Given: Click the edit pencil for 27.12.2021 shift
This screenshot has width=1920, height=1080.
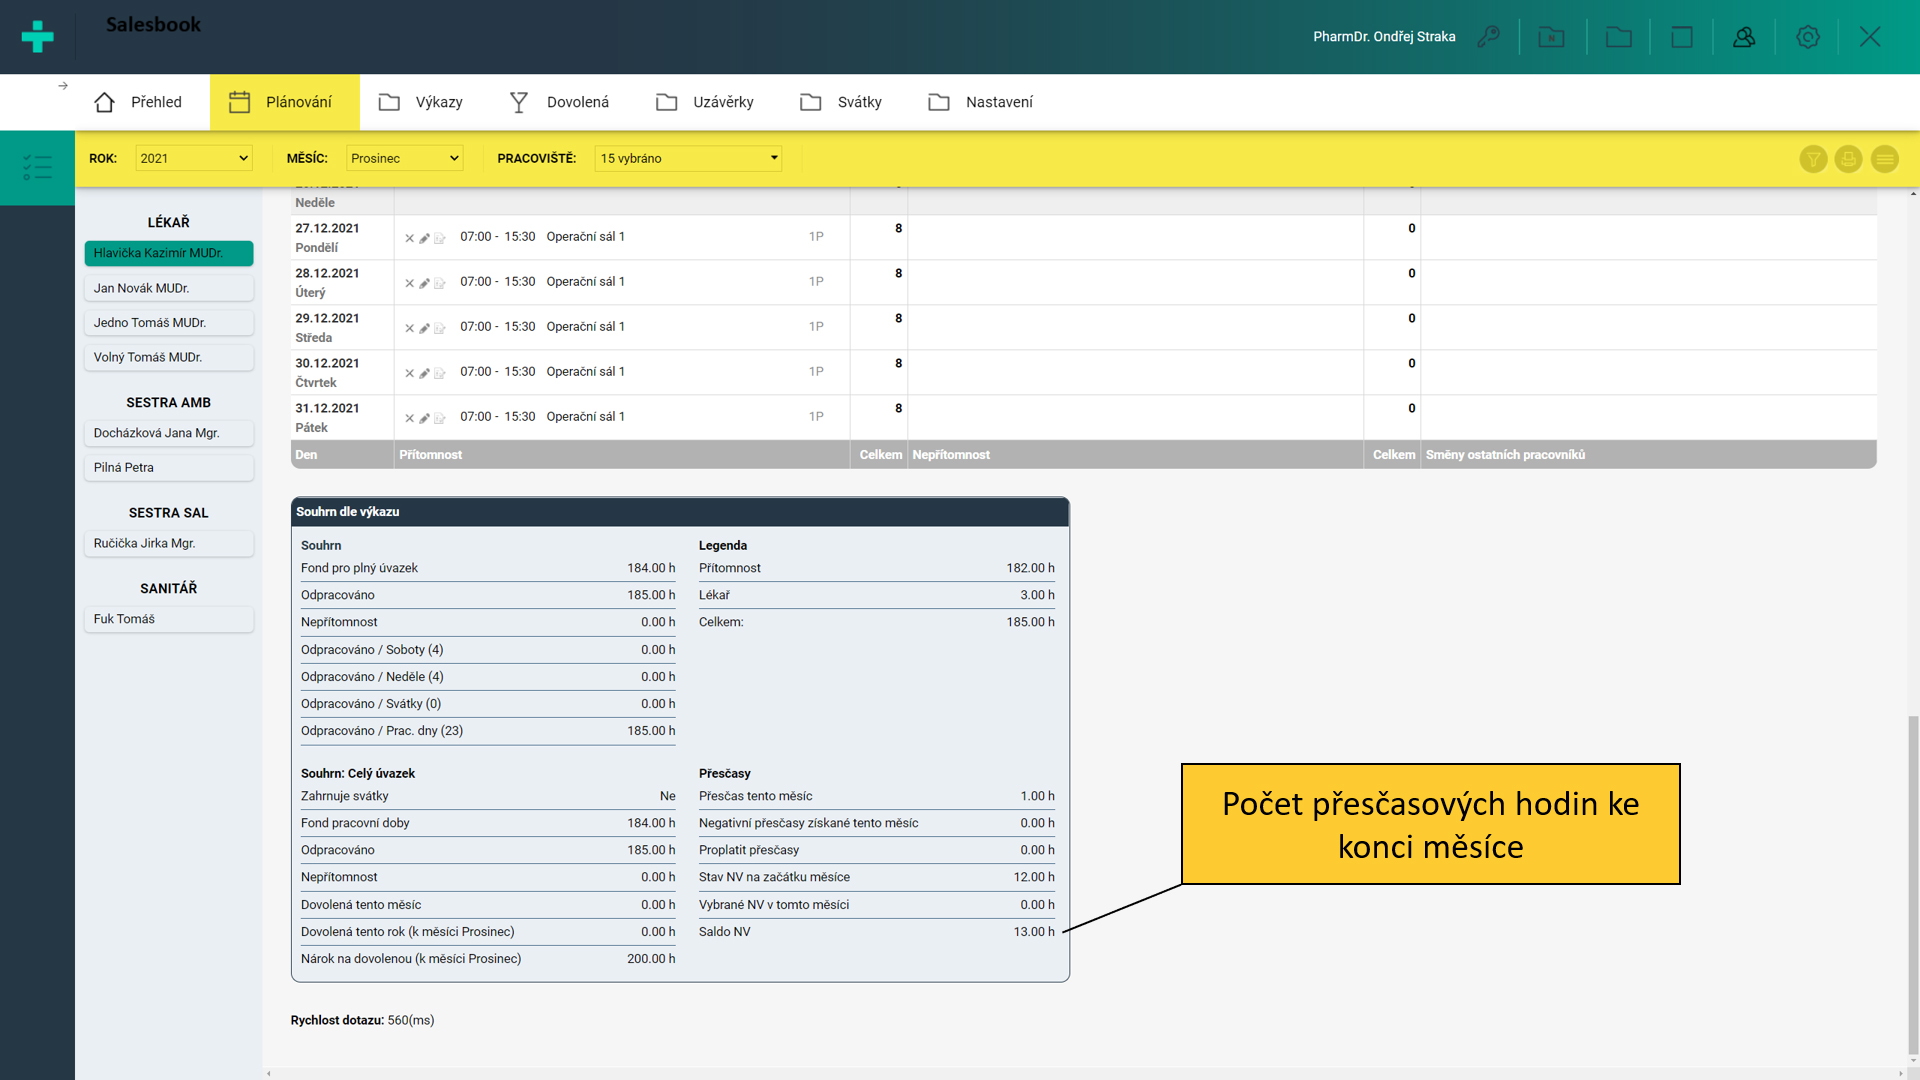Looking at the screenshot, I should click(x=424, y=238).
